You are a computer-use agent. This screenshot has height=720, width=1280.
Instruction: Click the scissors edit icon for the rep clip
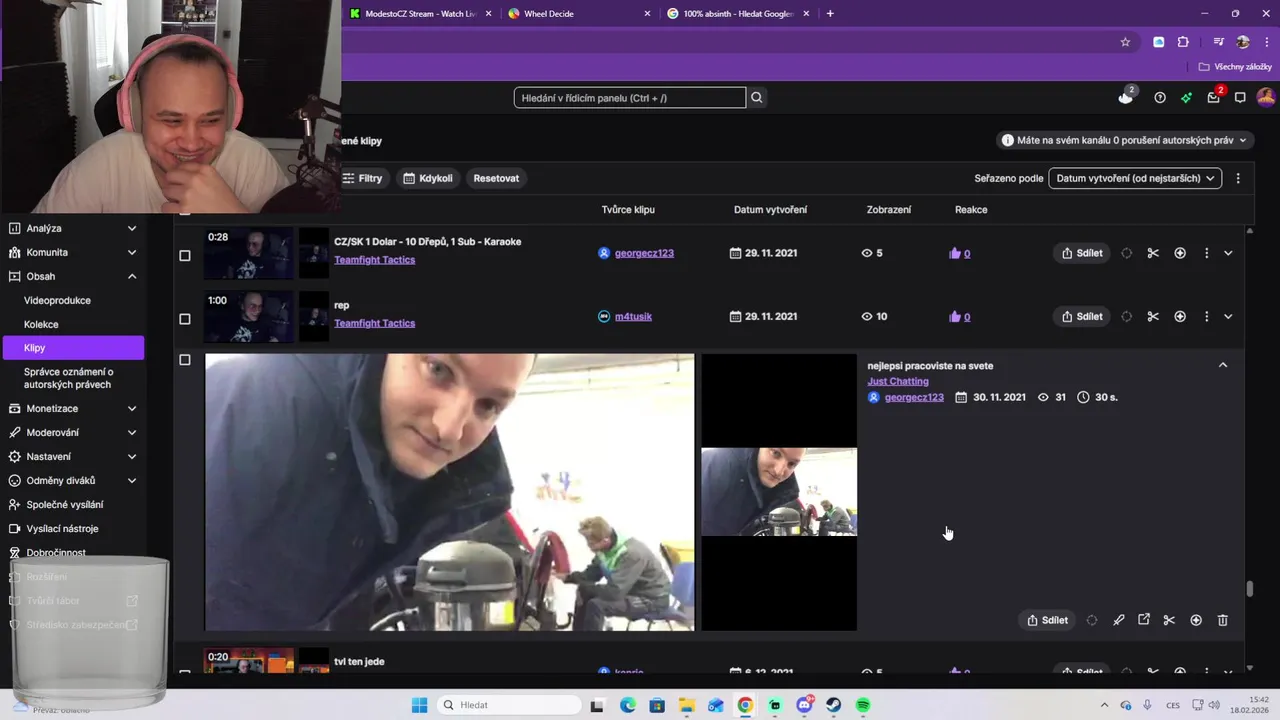pos(1153,316)
